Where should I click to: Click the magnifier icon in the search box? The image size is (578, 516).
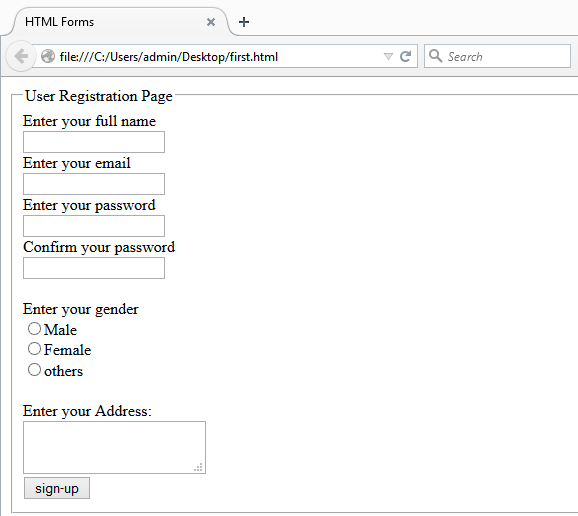click(x=435, y=56)
